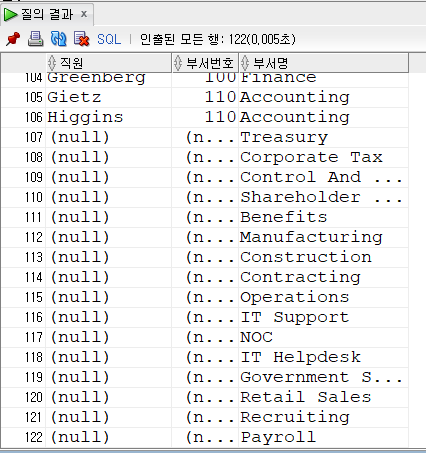Click Treasury department cell

323,137
